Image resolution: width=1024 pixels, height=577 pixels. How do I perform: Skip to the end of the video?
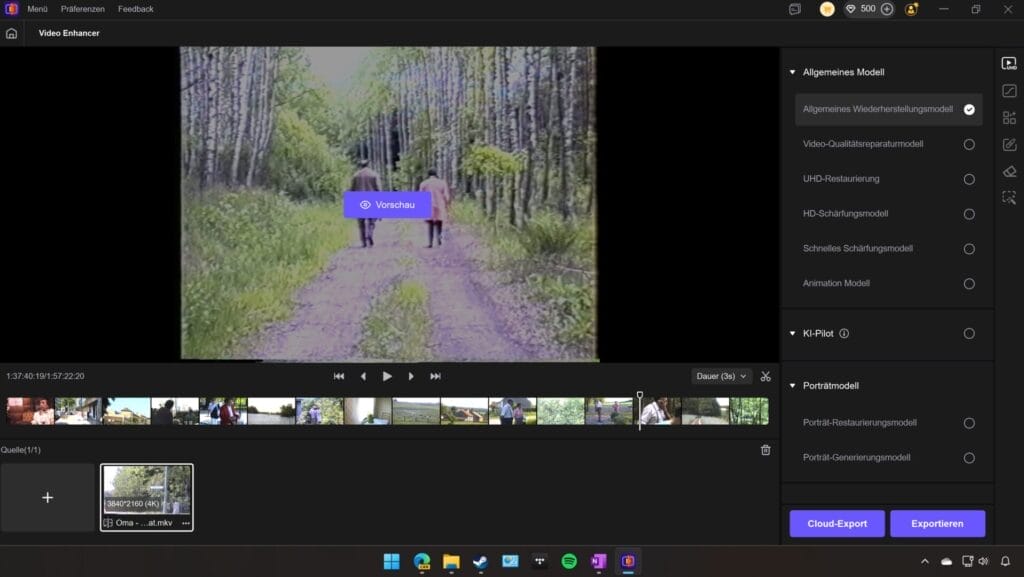[x=435, y=376]
